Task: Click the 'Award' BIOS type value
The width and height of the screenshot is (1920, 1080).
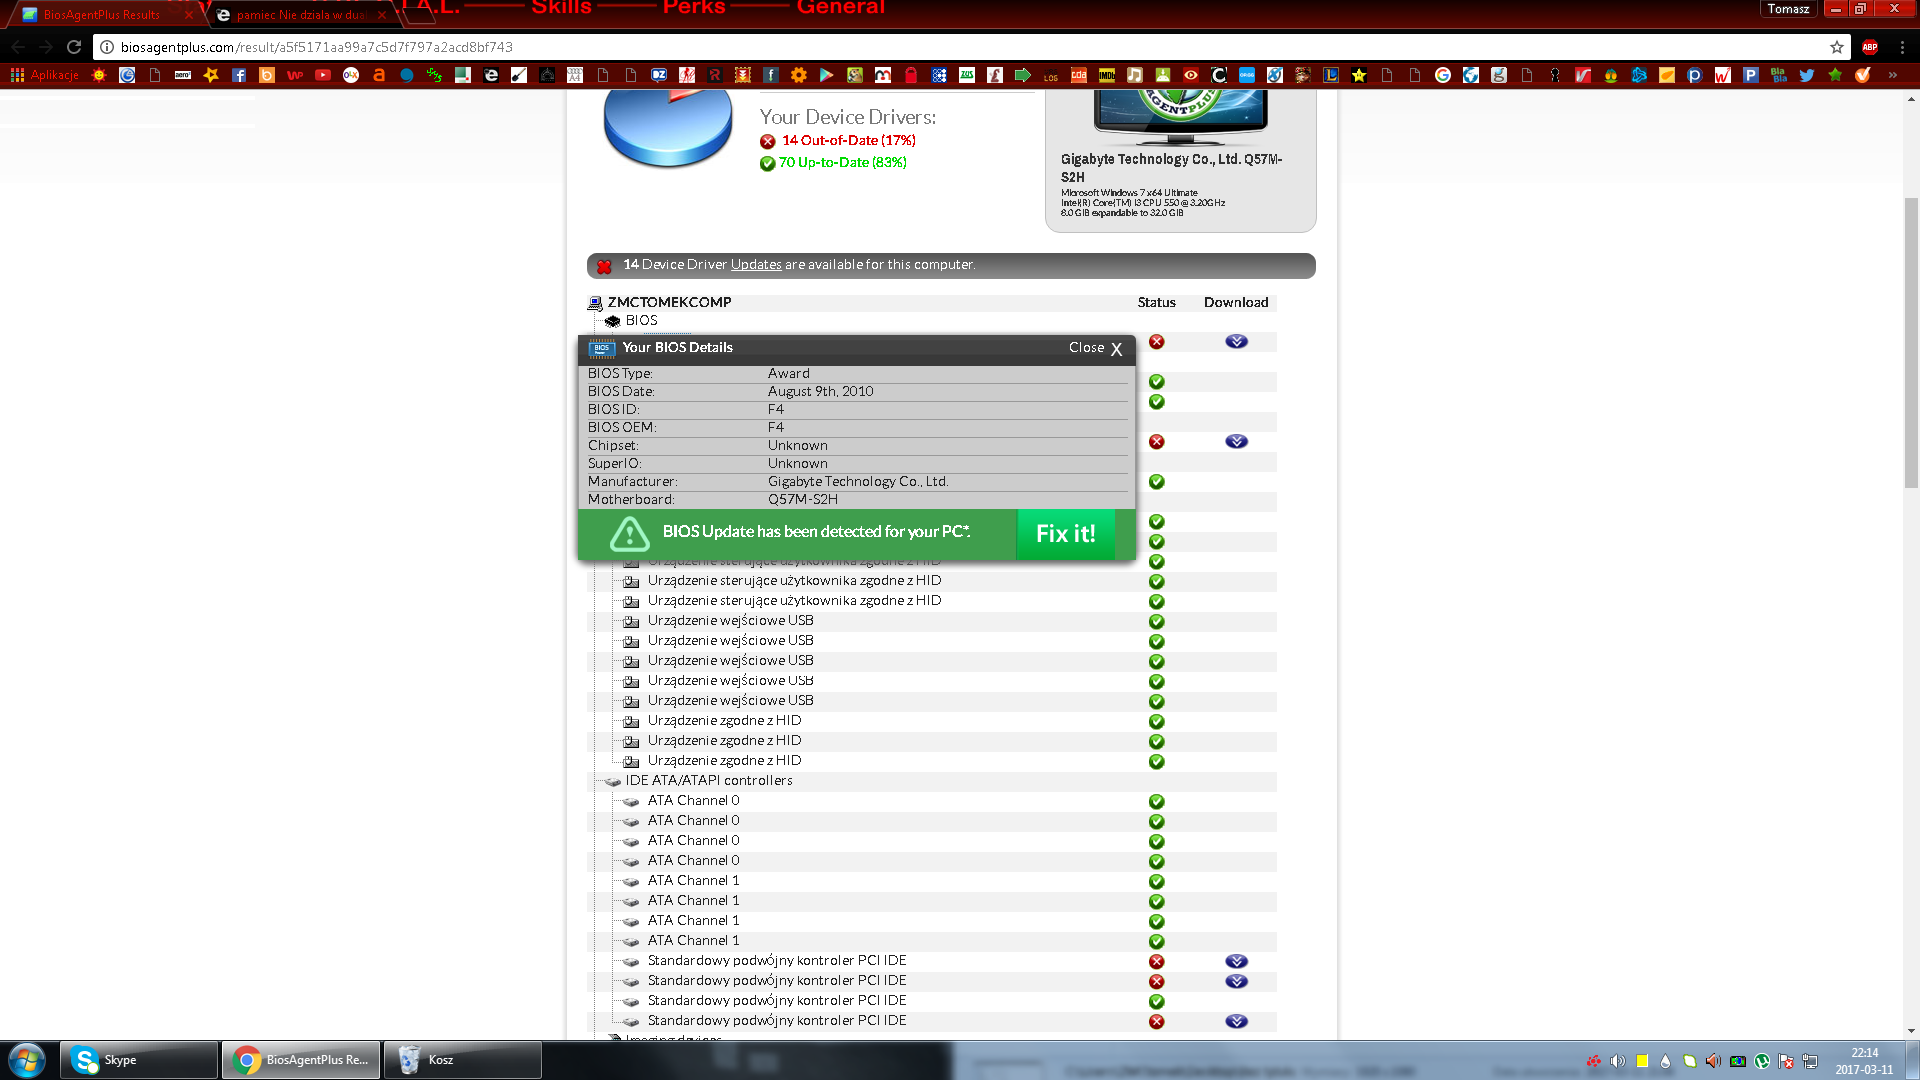Action: [x=789, y=374]
